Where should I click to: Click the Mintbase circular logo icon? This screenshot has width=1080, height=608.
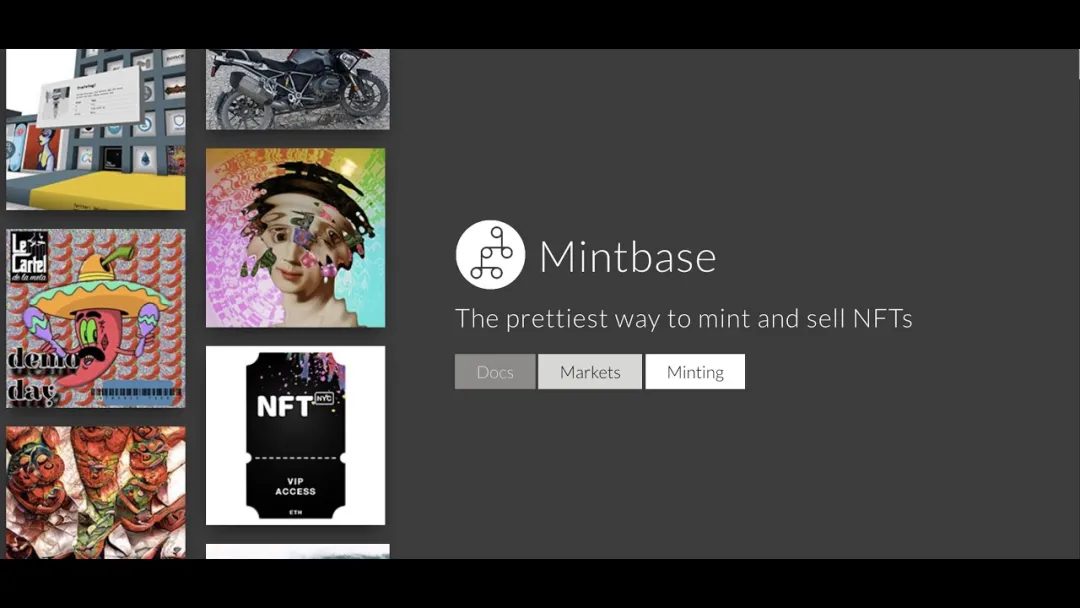pyautogui.click(x=490, y=255)
